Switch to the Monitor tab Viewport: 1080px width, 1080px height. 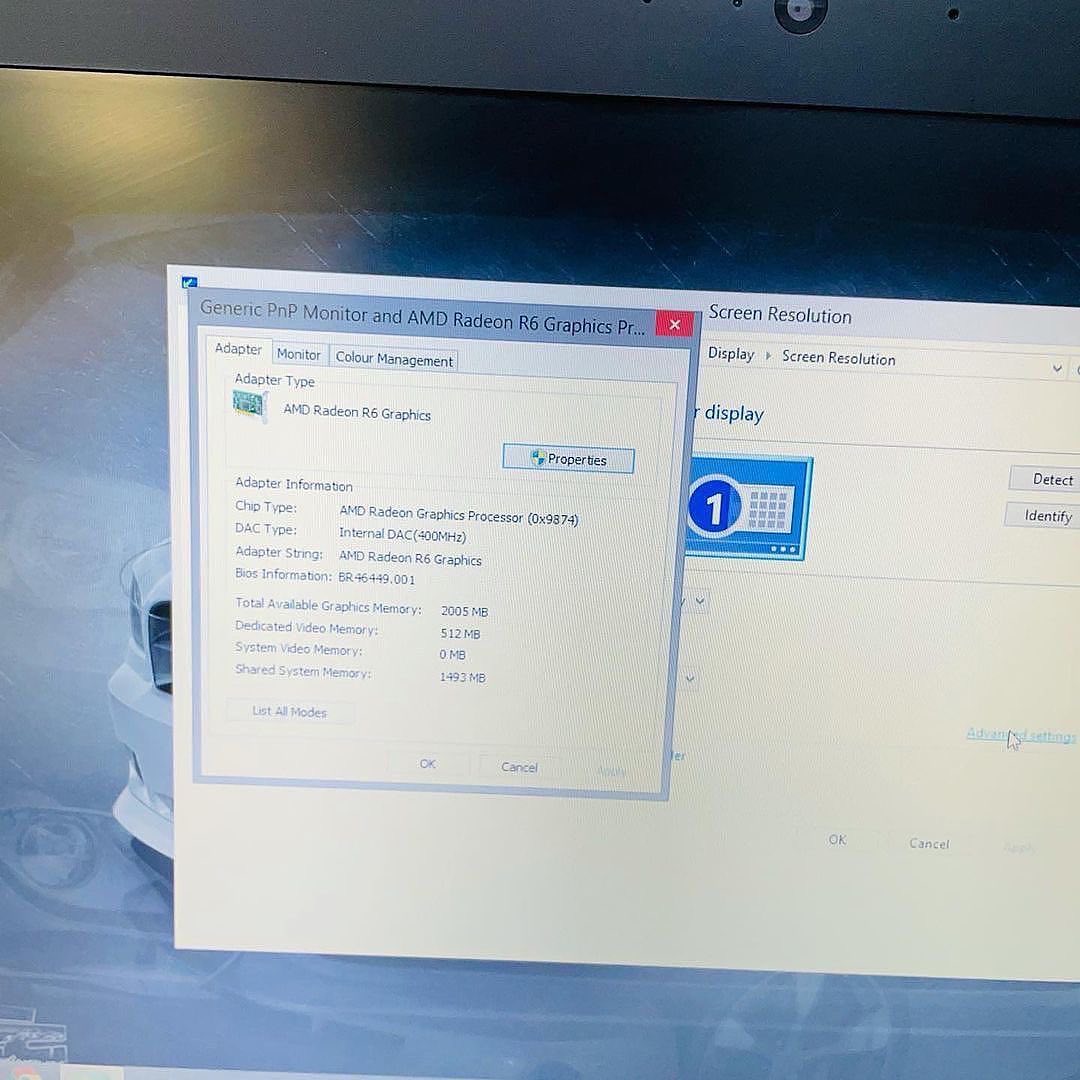pyautogui.click(x=298, y=355)
